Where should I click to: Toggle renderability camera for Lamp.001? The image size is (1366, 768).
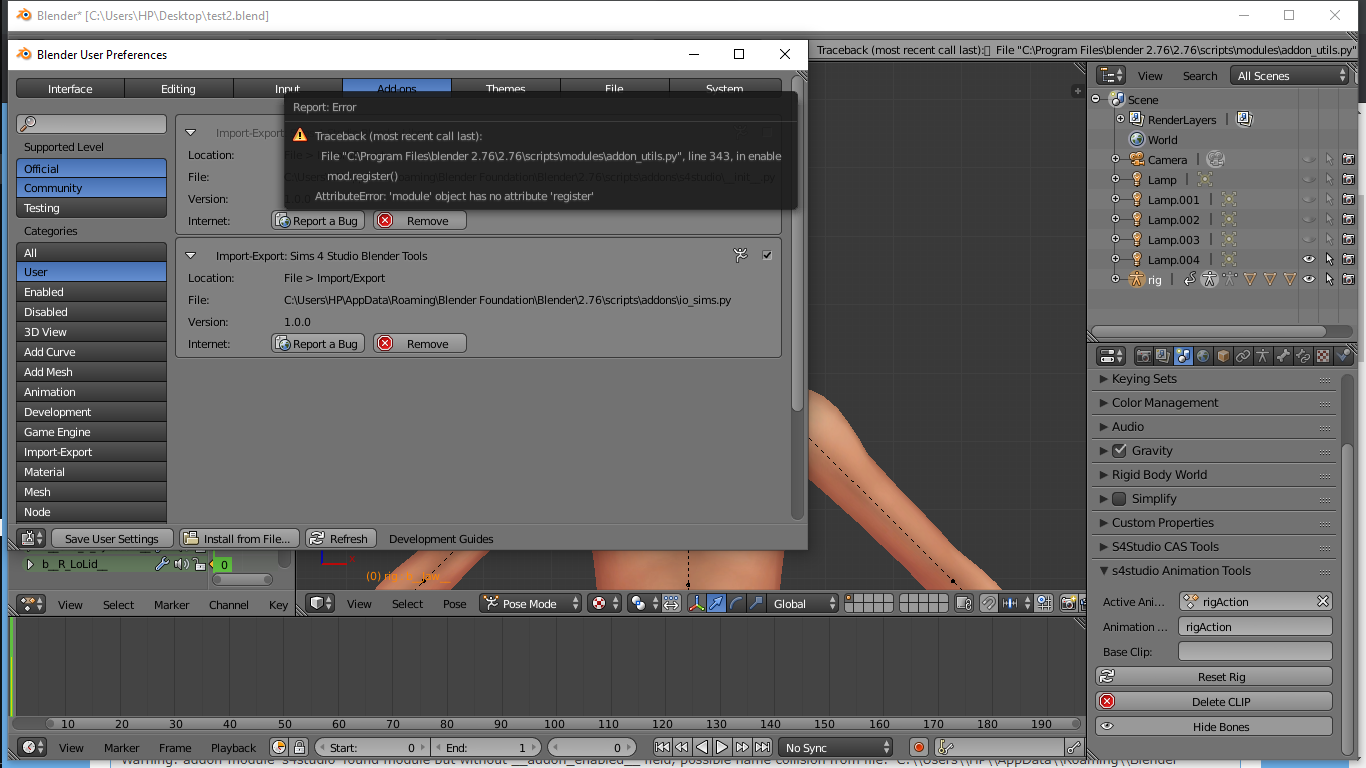[1348, 200]
